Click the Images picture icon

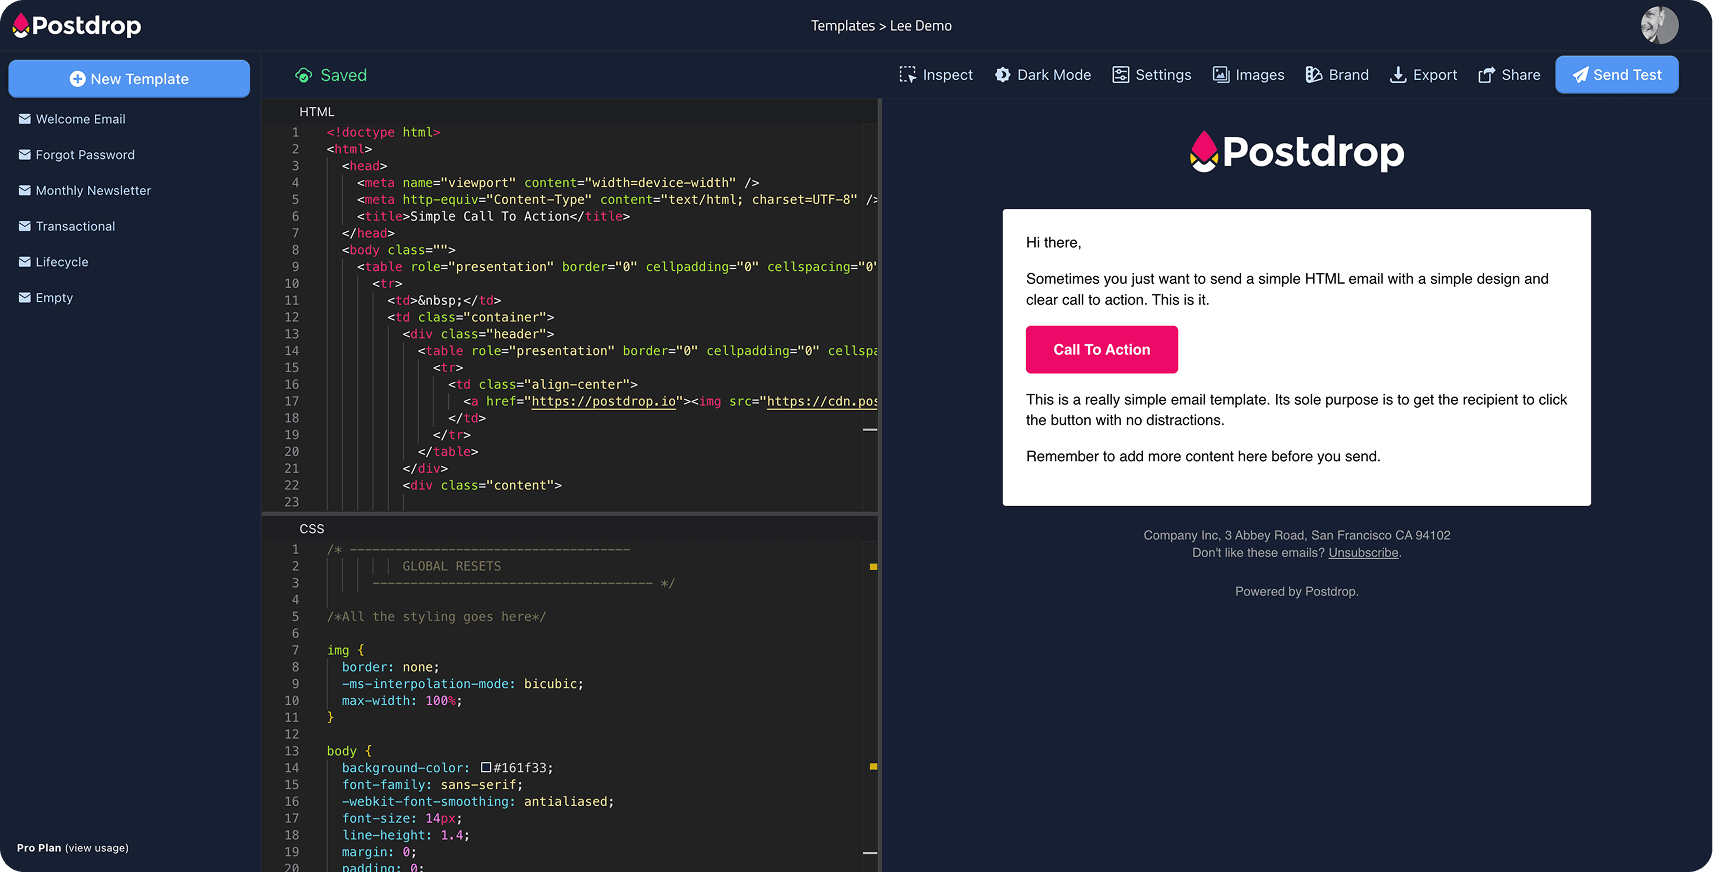tap(1221, 75)
